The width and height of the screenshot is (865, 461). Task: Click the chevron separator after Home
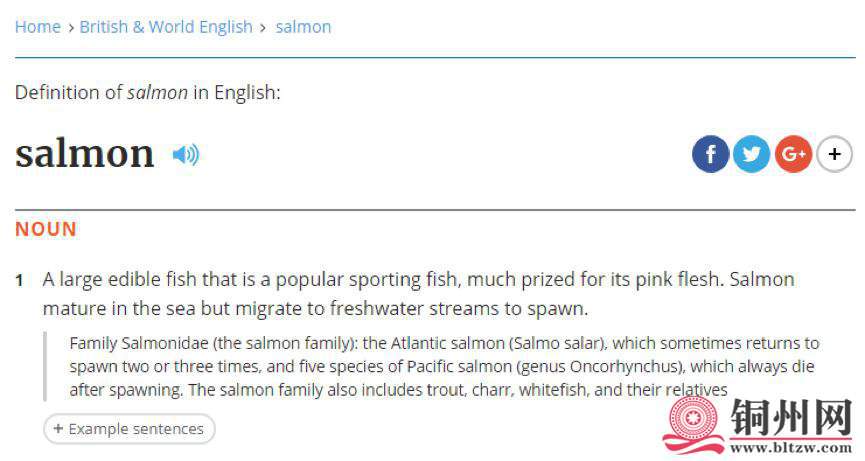tap(71, 28)
